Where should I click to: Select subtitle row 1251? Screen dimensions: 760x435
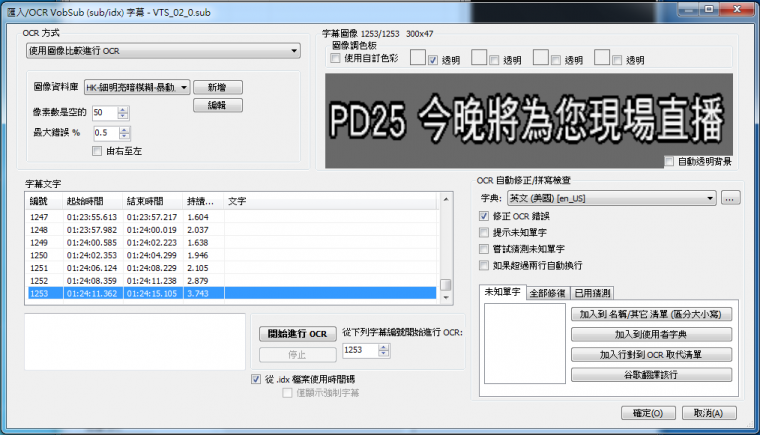(x=232, y=268)
